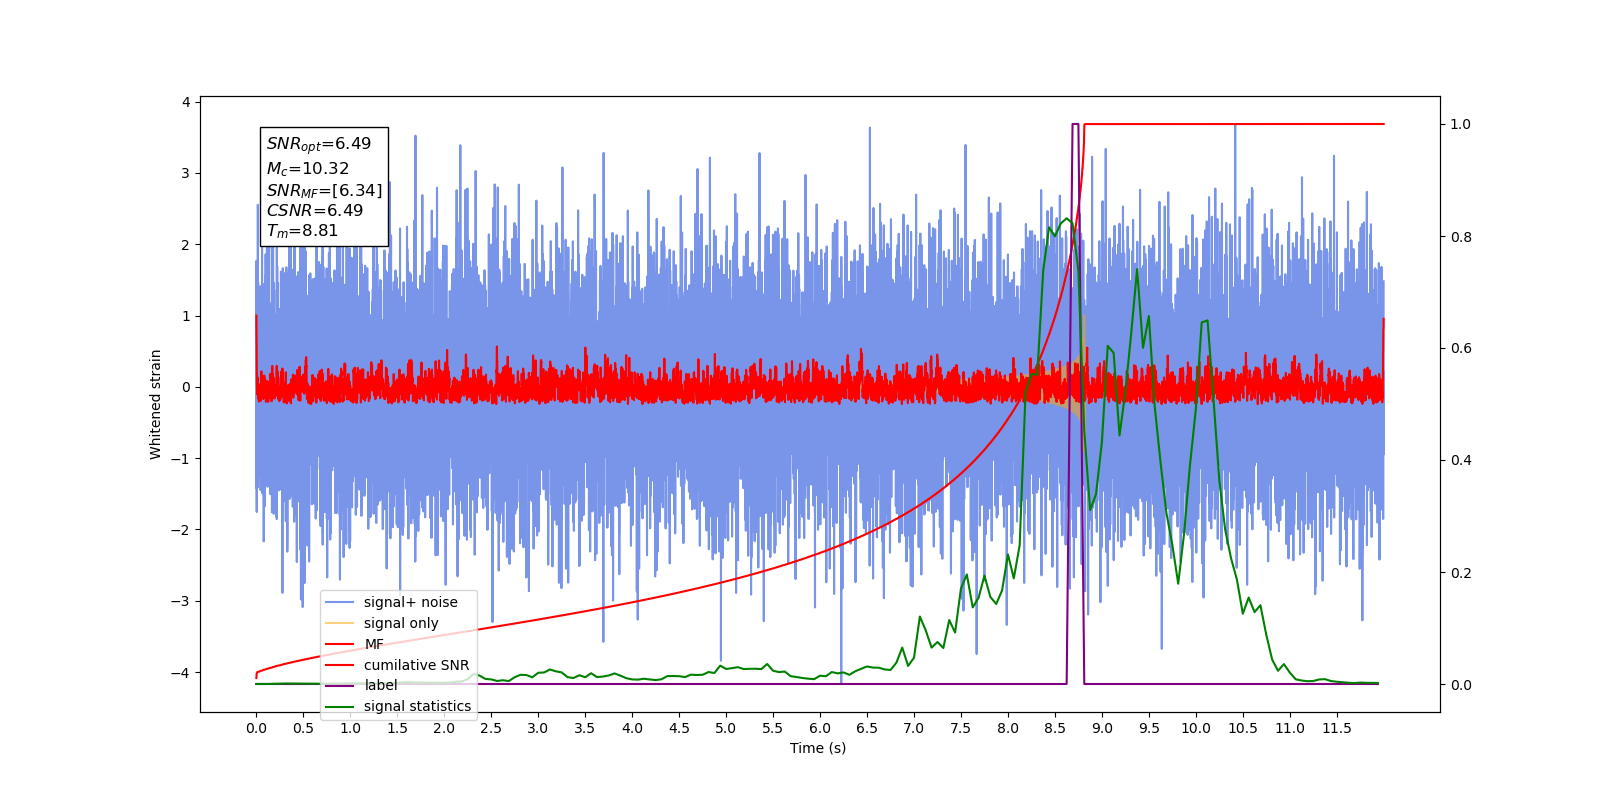Click the 4.0 tick on the time axis
The height and width of the screenshot is (800, 1600).
pos(632,728)
